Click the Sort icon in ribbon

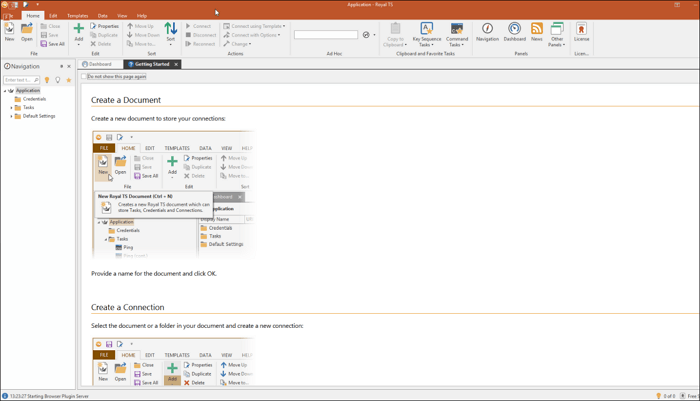click(x=170, y=32)
